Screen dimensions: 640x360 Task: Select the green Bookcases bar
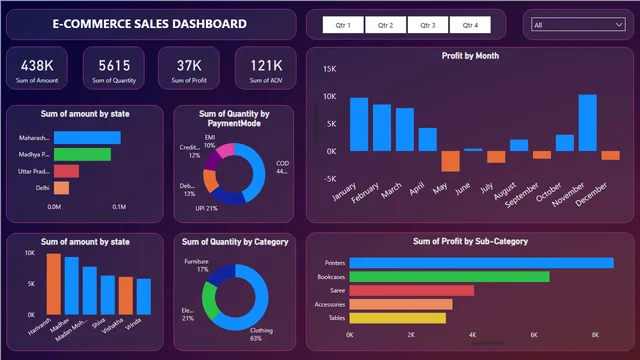coord(449,277)
